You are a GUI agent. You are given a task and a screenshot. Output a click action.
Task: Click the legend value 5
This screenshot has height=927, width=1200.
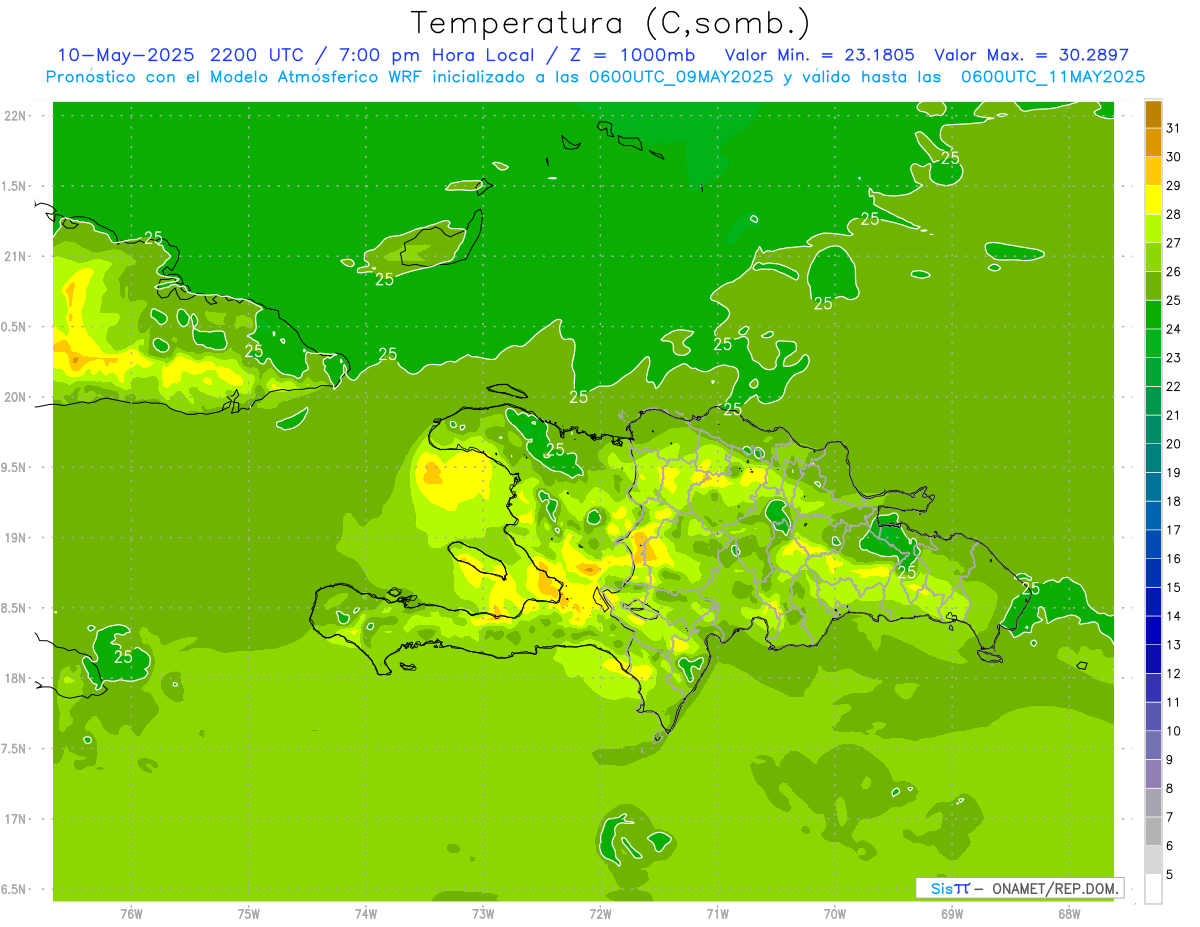pos(1170,875)
